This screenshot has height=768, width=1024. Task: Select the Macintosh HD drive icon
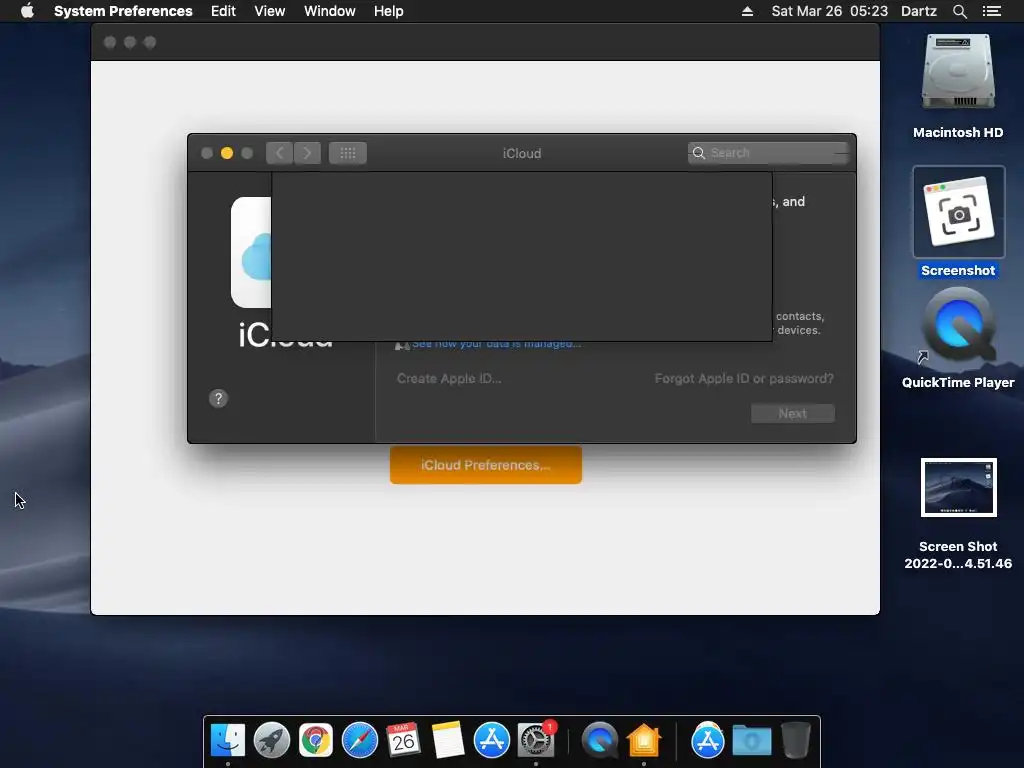[x=958, y=72]
